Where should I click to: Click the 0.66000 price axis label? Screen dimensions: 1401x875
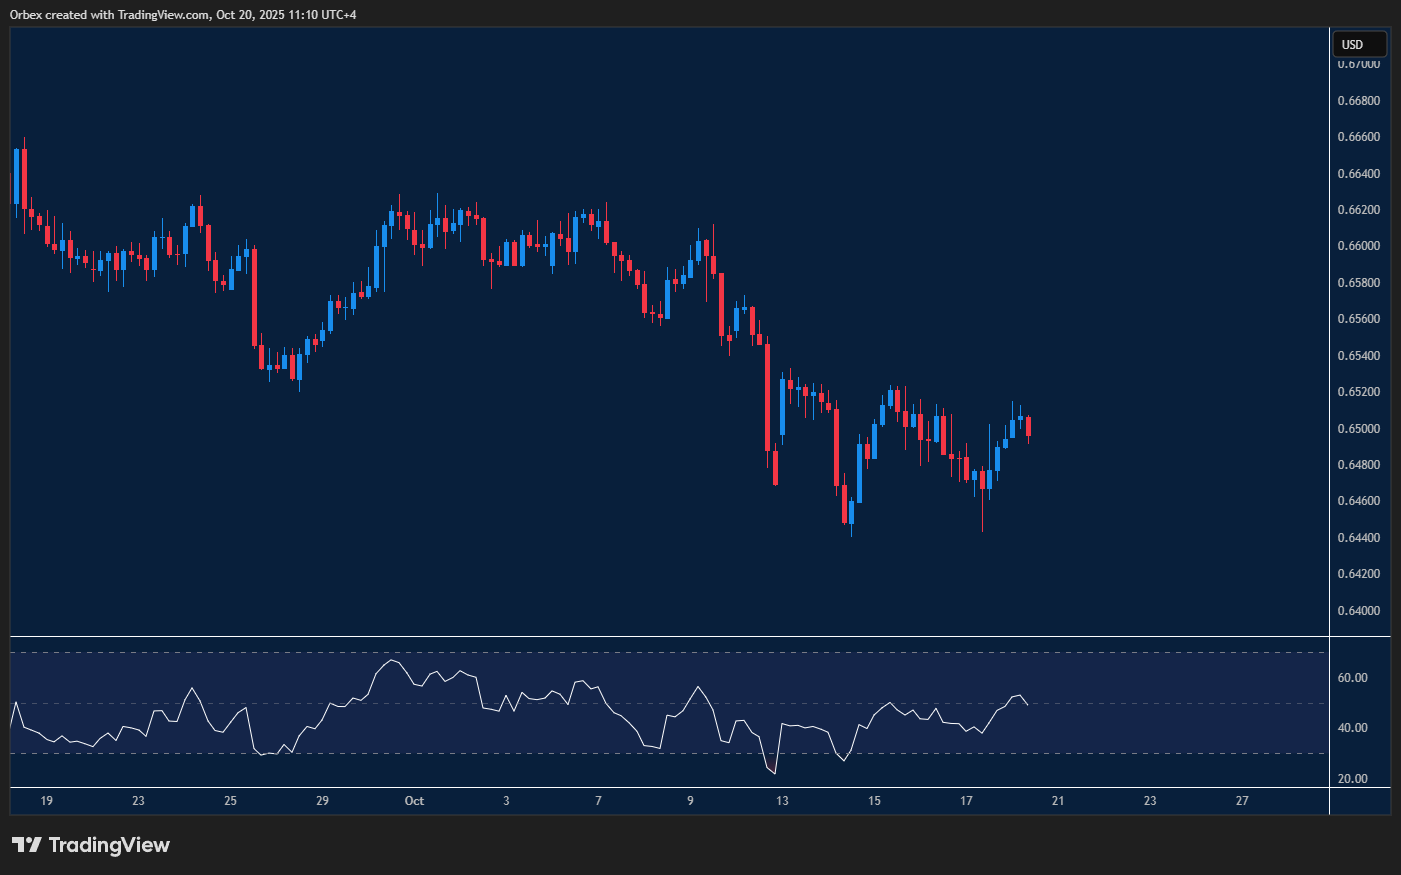click(x=1358, y=246)
